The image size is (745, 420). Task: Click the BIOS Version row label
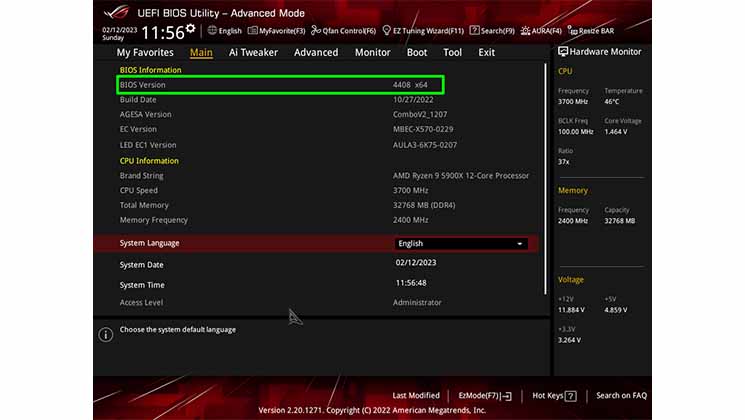[x=143, y=85]
